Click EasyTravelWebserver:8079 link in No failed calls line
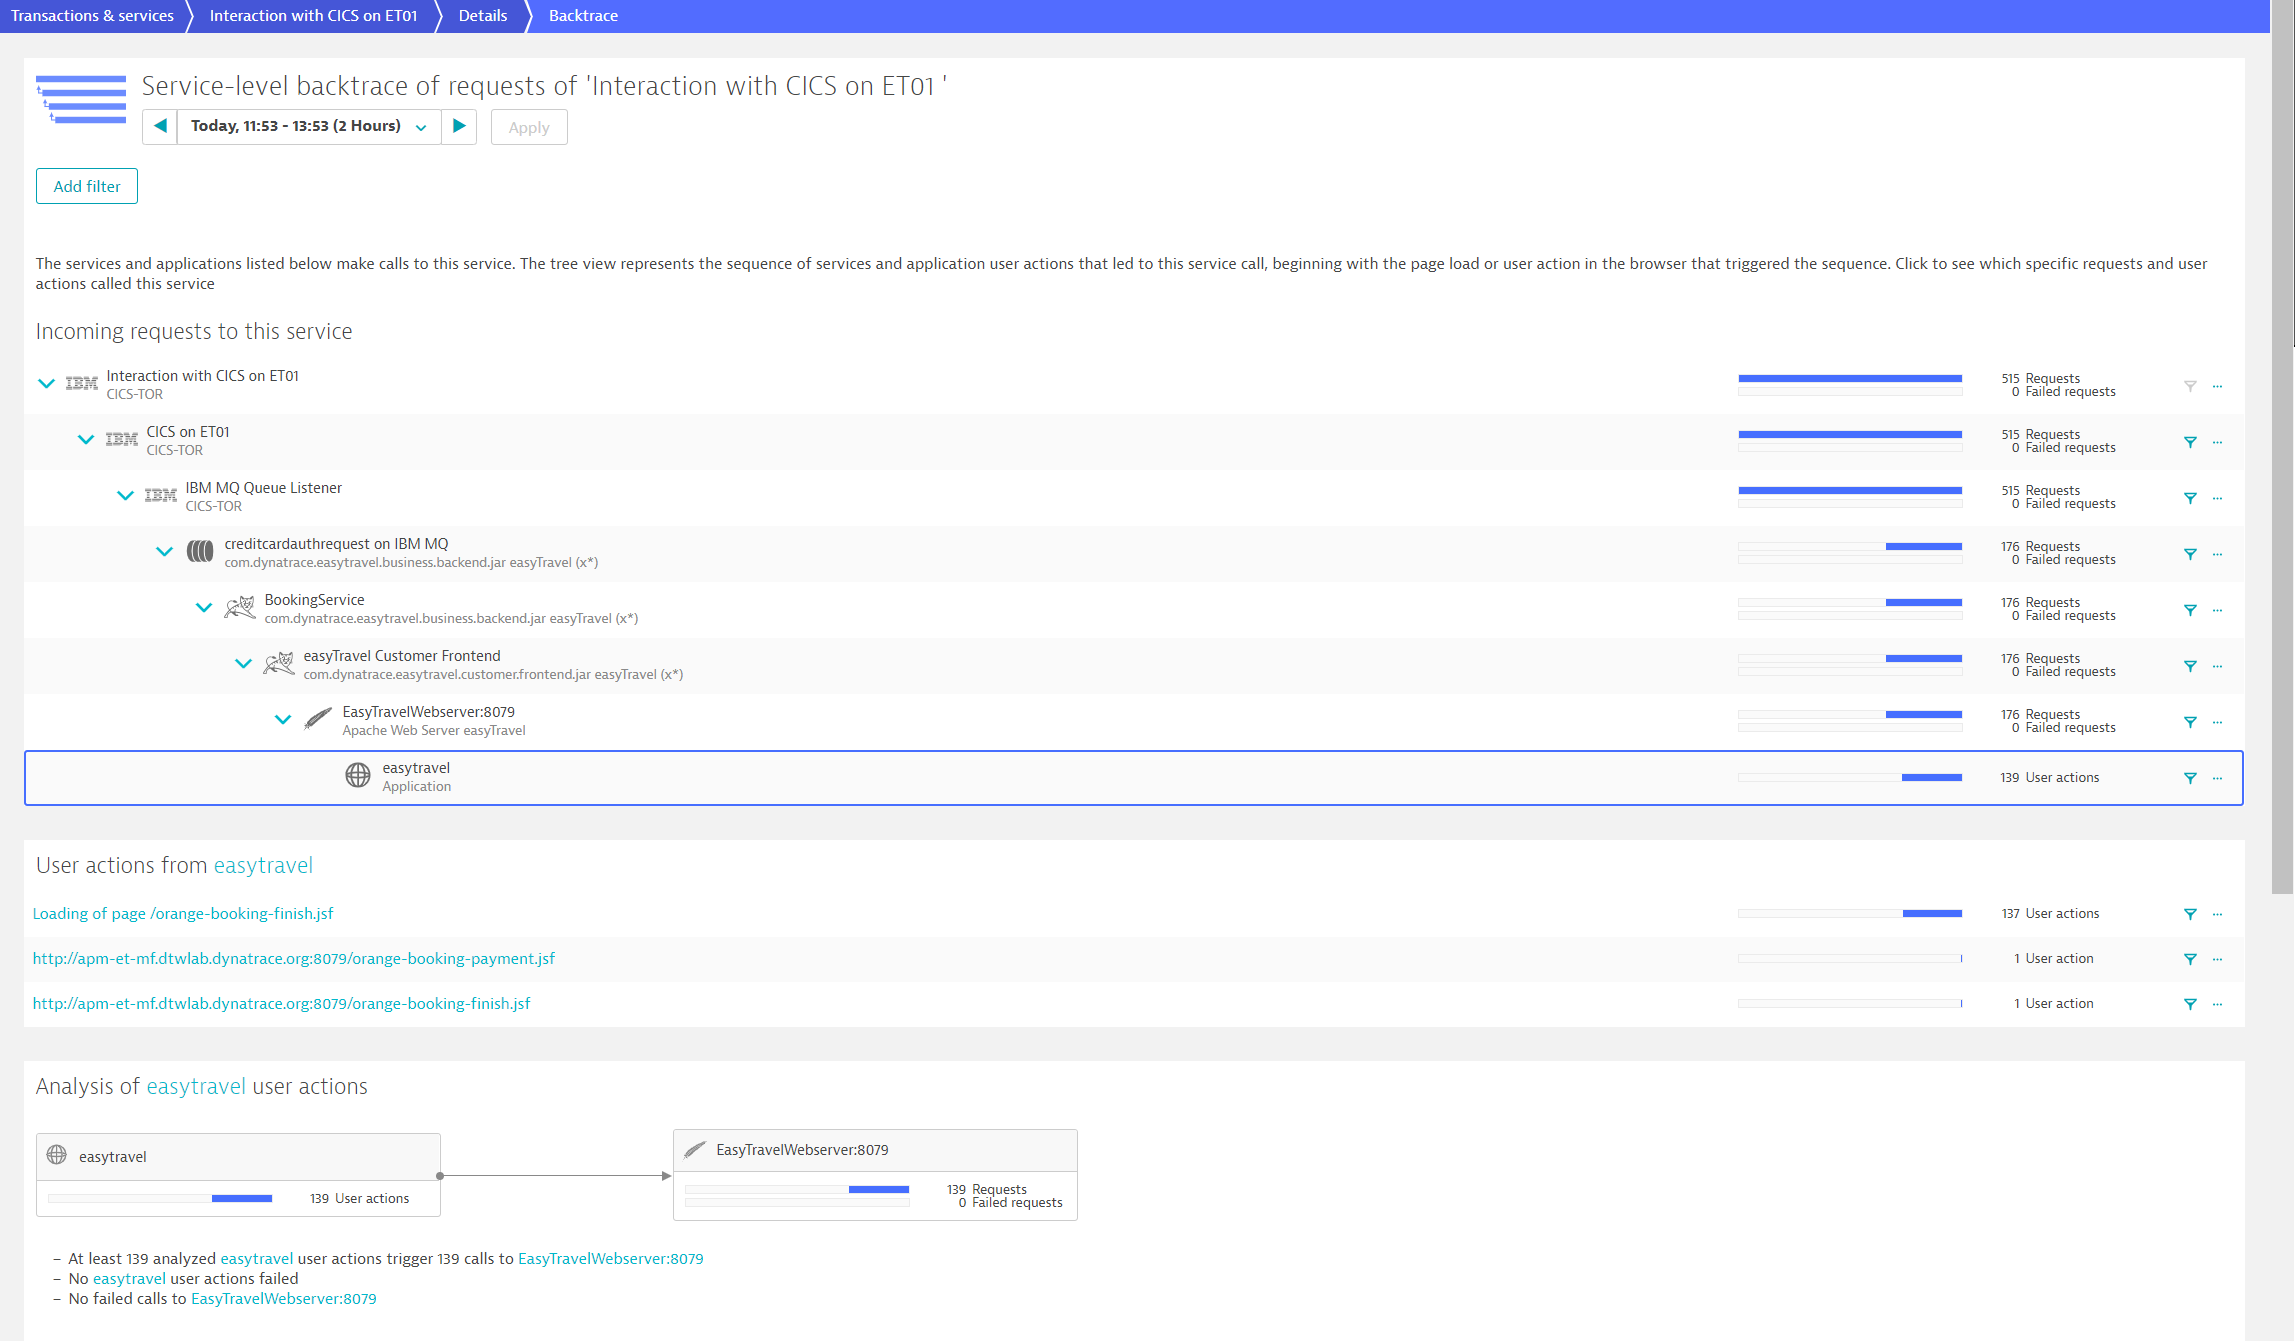Screen dimensions: 2295x1341 click(x=284, y=1299)
